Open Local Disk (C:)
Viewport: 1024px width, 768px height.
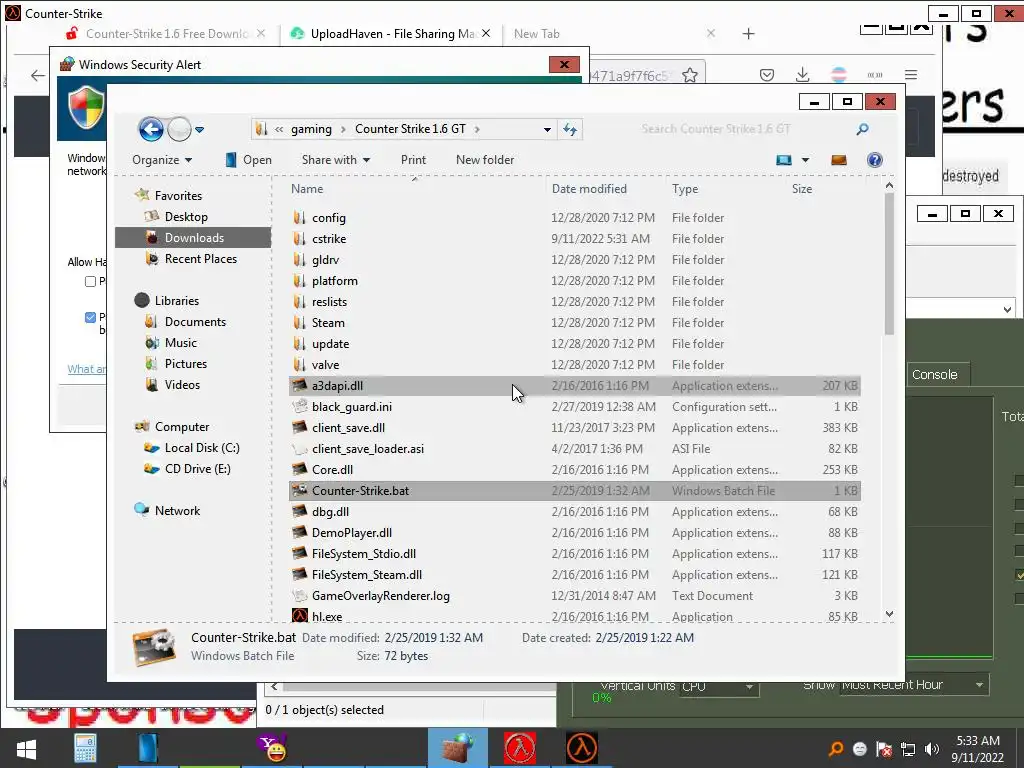coord(202,448)
